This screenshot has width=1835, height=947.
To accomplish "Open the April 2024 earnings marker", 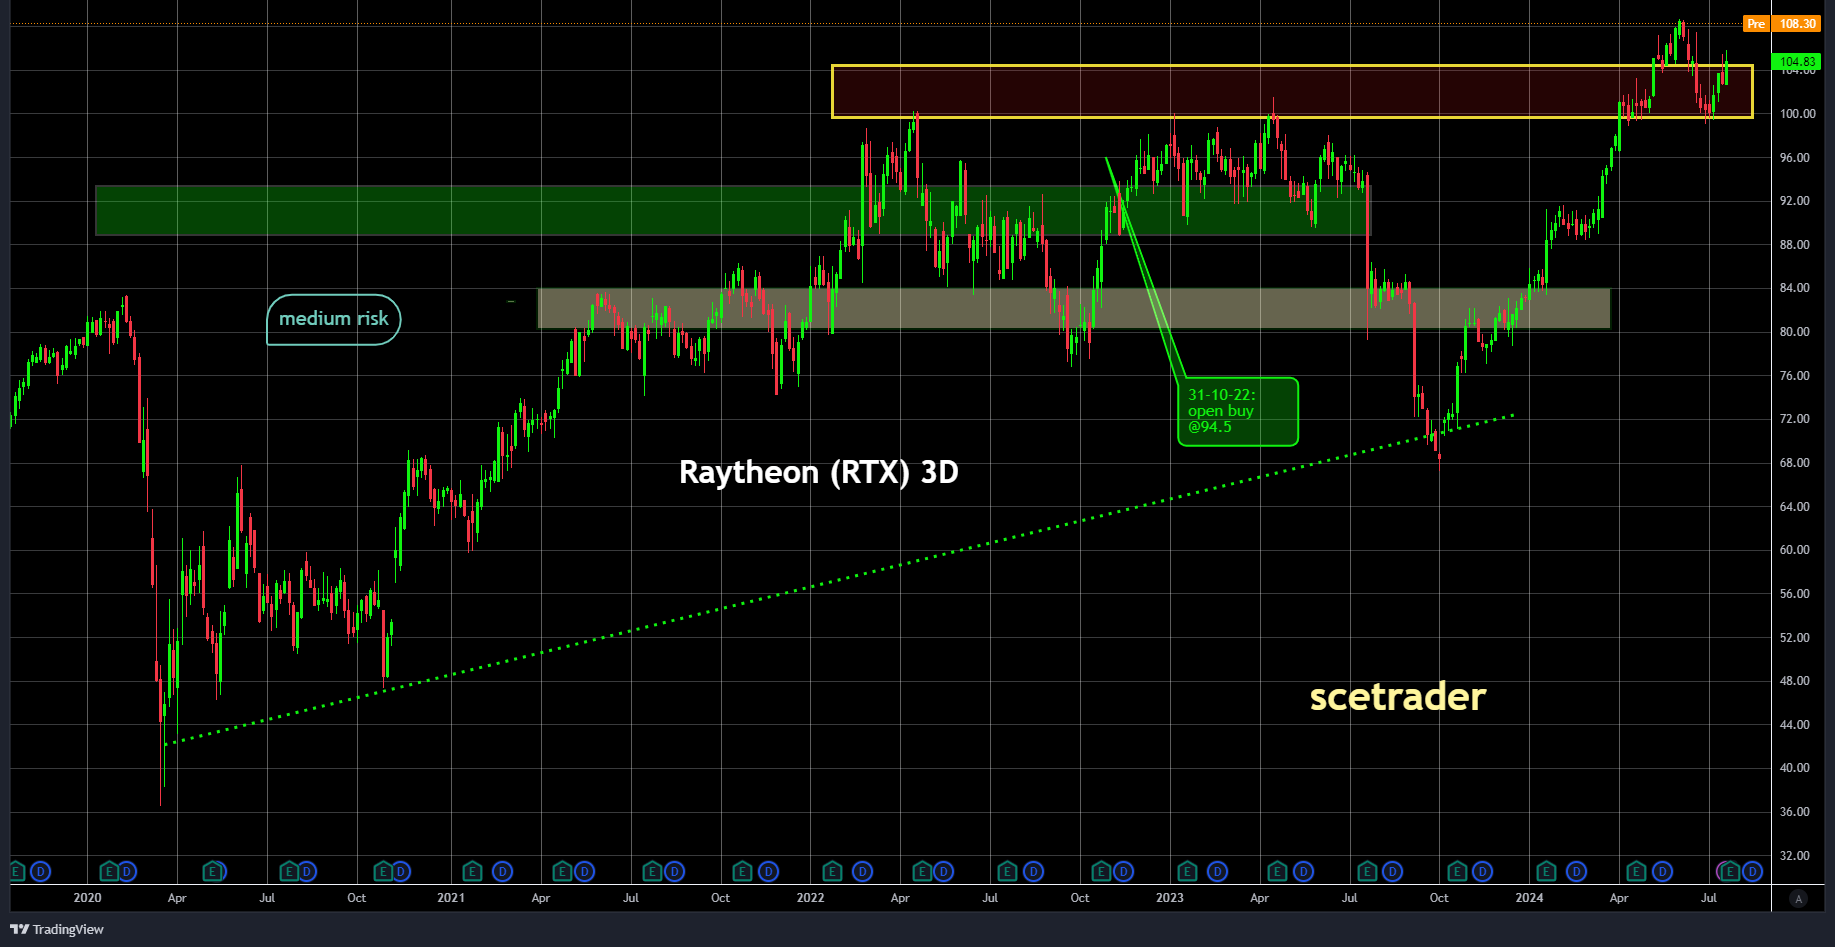I will (x=1636, y=872).
